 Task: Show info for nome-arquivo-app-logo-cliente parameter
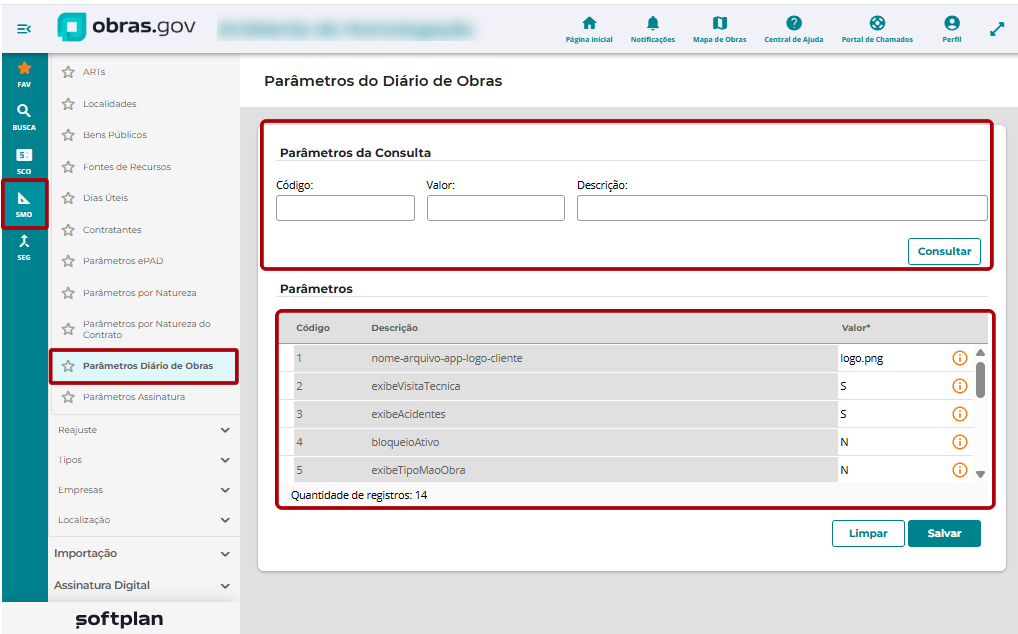(960, 358)
